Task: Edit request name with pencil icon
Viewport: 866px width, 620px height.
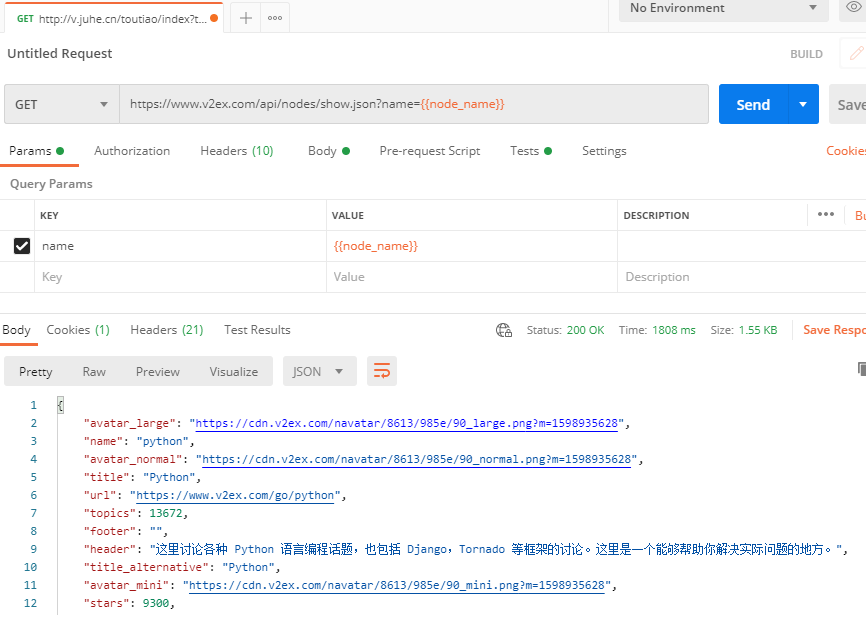Action: tap(857, 53)
